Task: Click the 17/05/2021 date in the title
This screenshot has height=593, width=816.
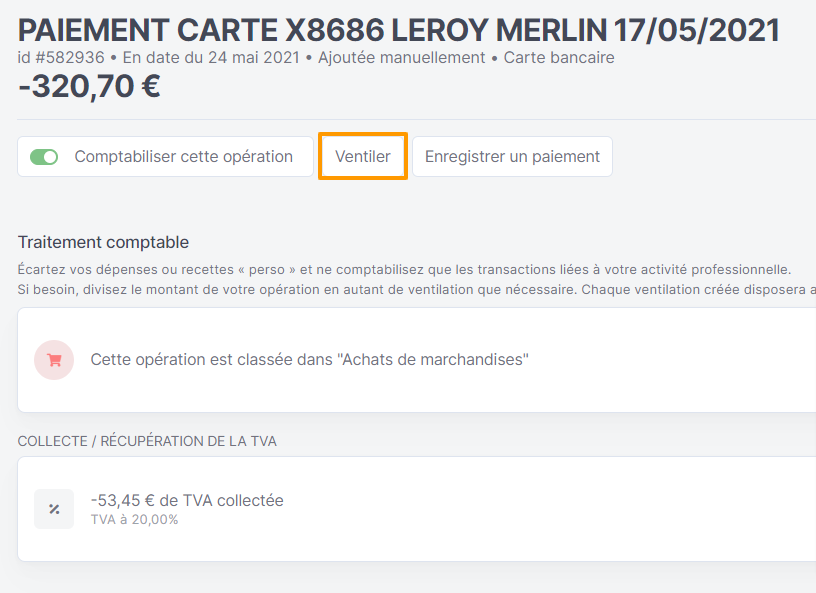Action: [x=697, y=30]
